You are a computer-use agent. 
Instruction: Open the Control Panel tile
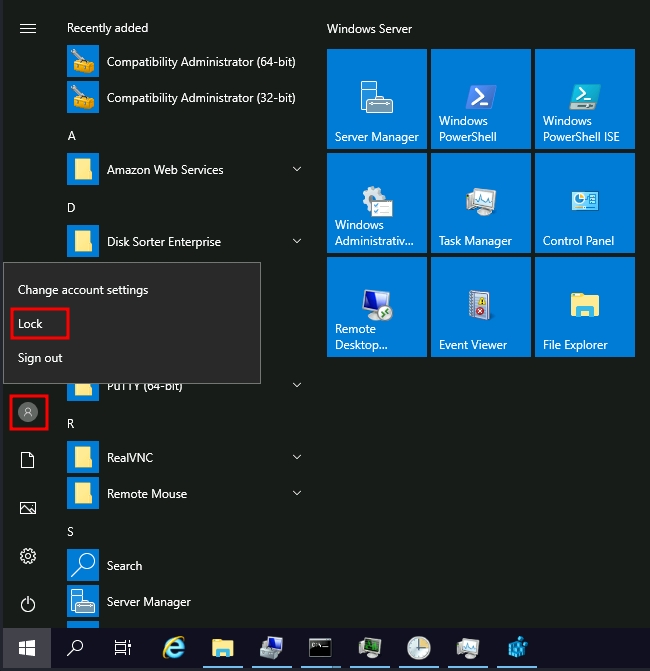[x=584, y=203]
